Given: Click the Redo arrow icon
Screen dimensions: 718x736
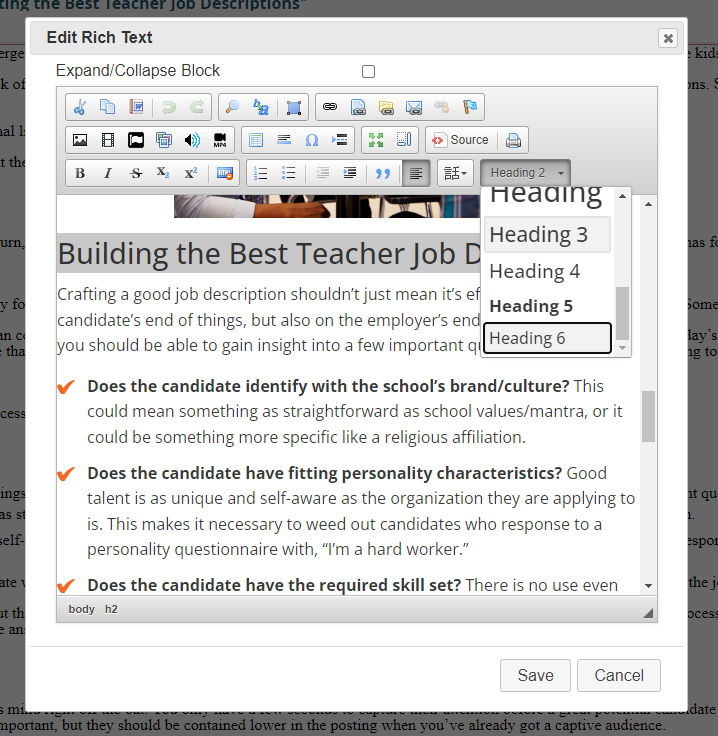Looking at the screenshot, I should click(x=197, y=107).
